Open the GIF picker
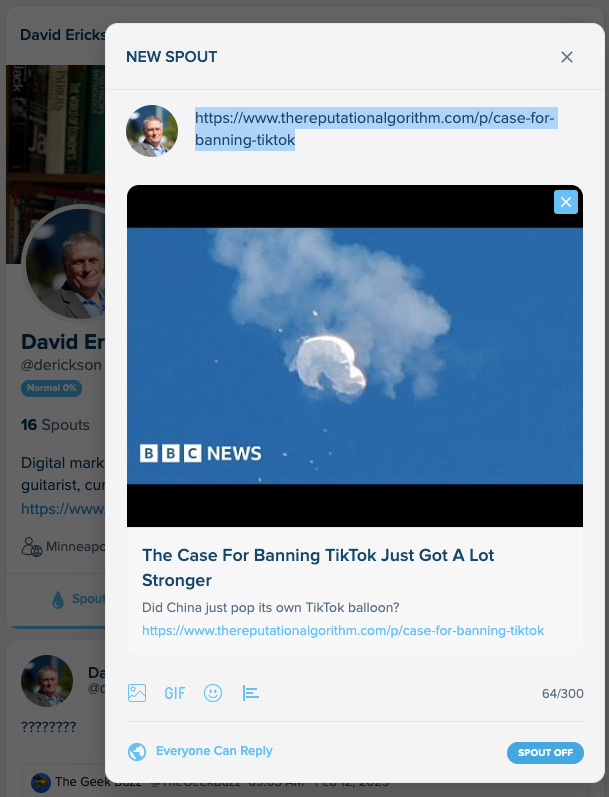This screenshot has width=609, height=797. (174, 693)
